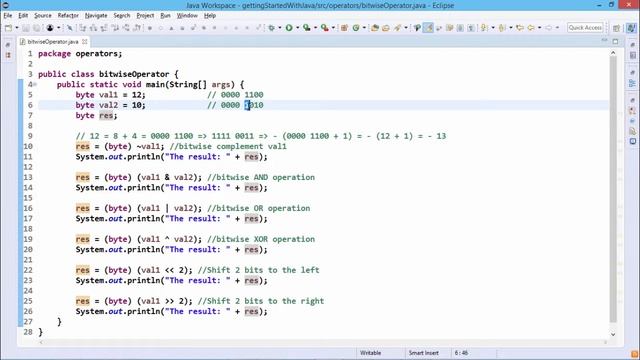The width and height of the screenshot is (640, 360).
Task: Click on '//Shift 2 bits to the right' comment
Action: click(x=261, y=301)
